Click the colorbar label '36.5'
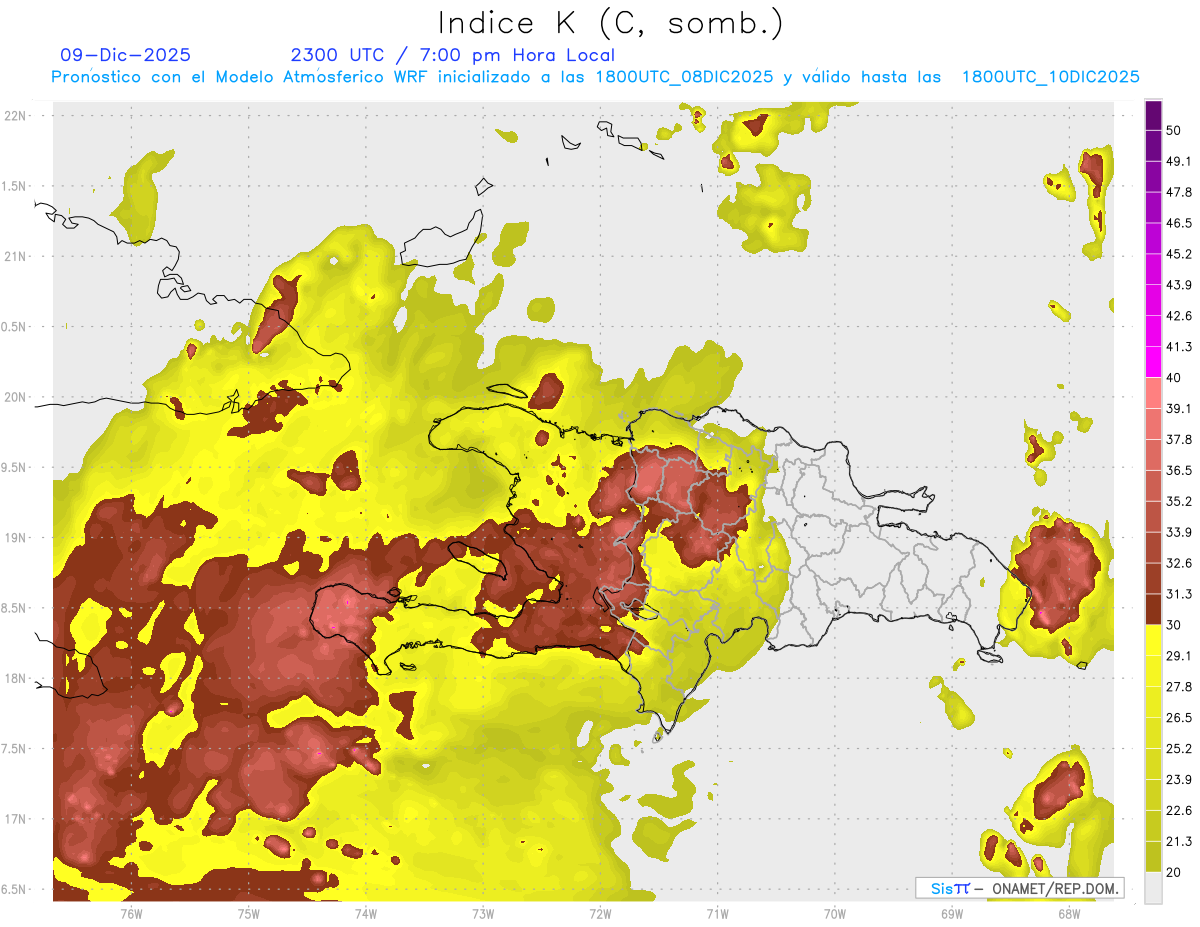 click(1179, 470)
